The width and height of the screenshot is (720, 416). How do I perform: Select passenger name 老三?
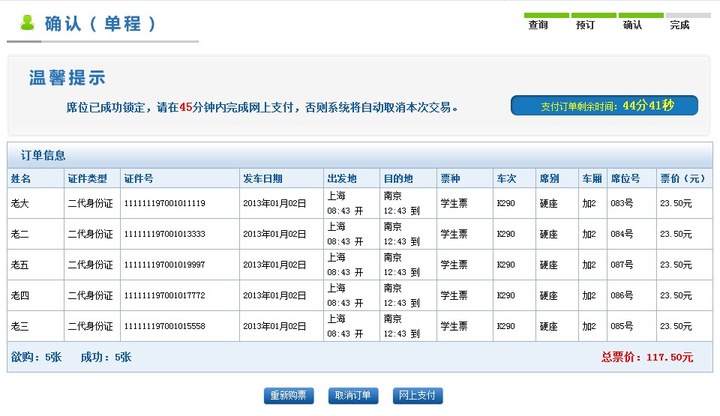pyautogui.click(x=20, y=326)
